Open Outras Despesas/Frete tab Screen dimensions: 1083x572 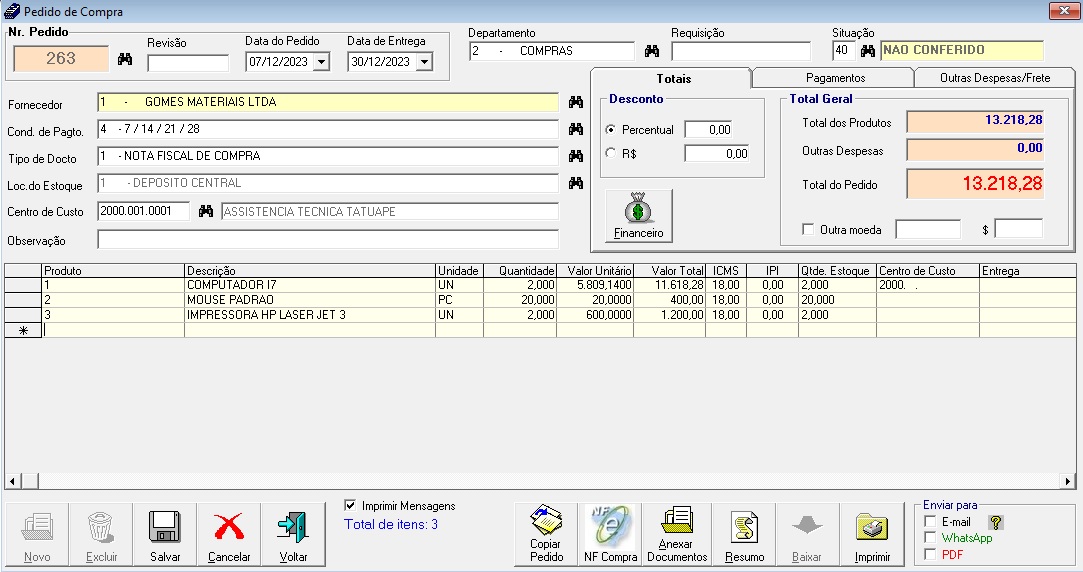[x=994, y=78]
